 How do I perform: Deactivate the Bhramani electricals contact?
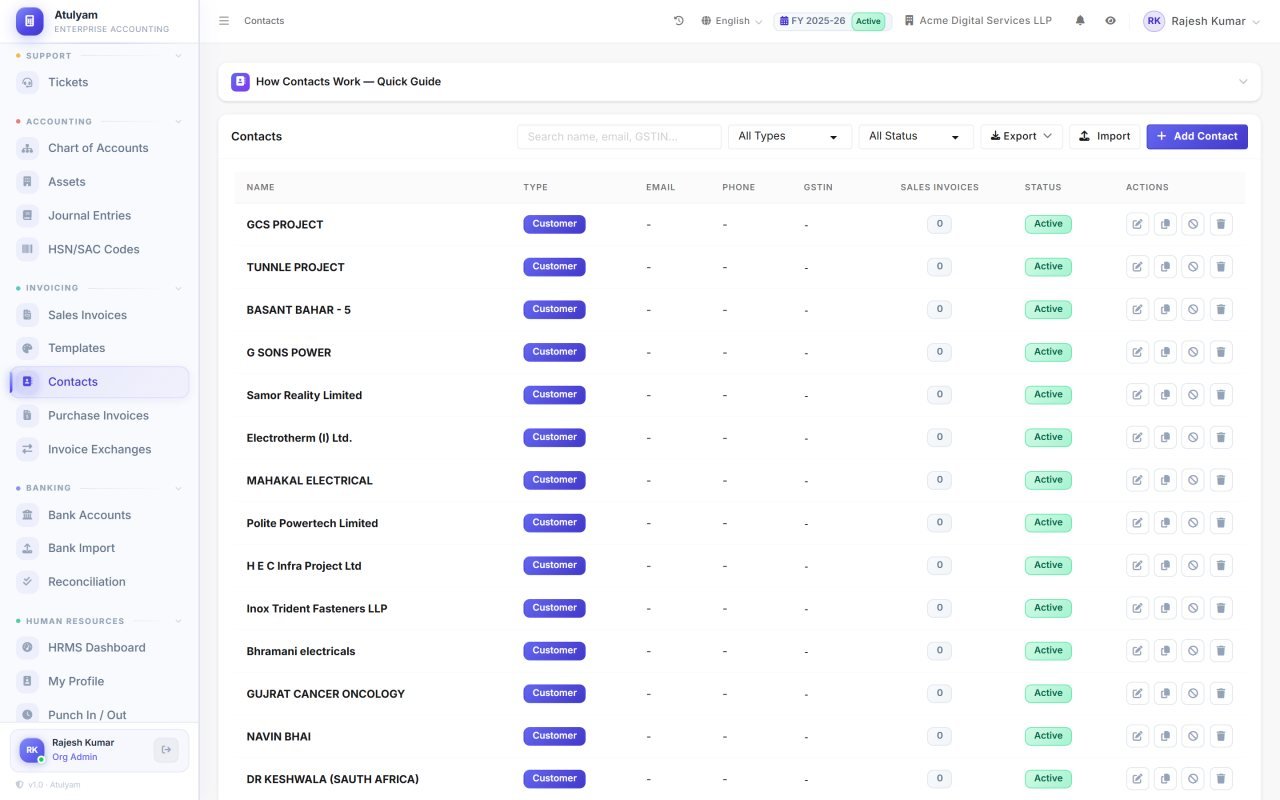[x=1193, y=651]
